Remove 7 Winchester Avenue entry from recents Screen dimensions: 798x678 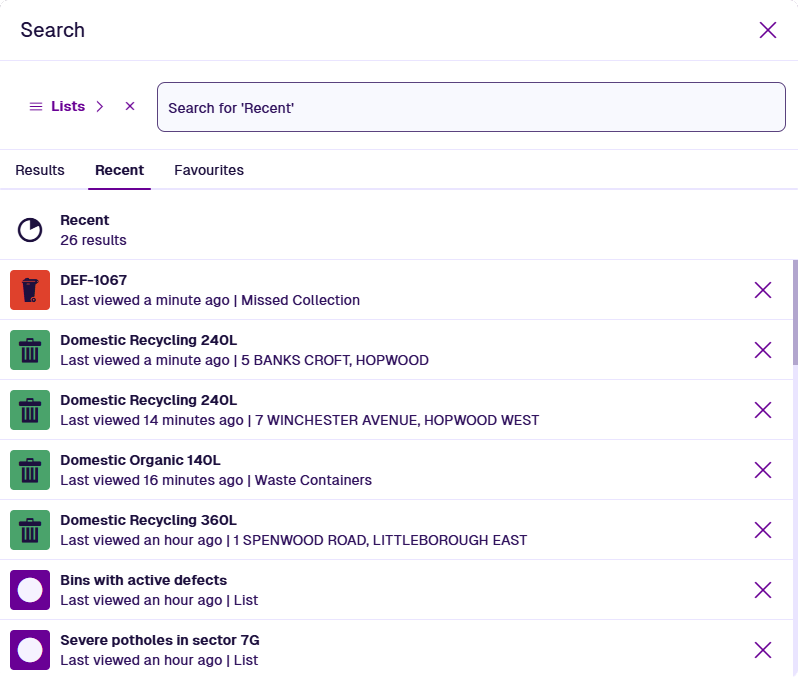(763, 410)
